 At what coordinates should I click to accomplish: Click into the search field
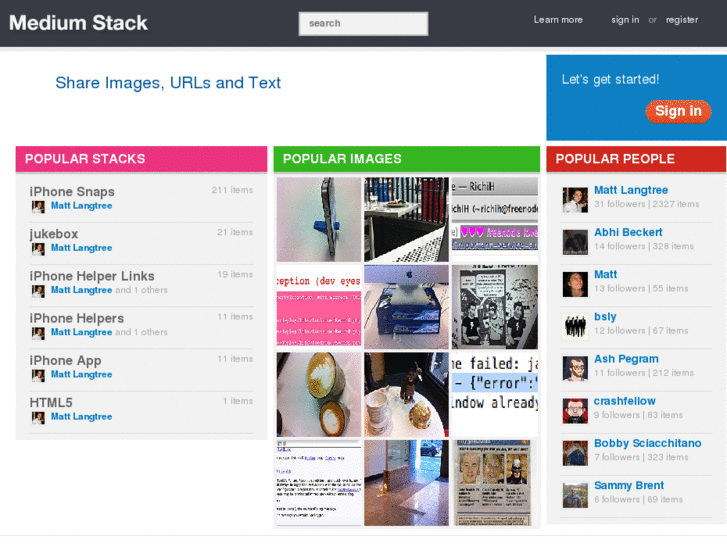point(363,23)
